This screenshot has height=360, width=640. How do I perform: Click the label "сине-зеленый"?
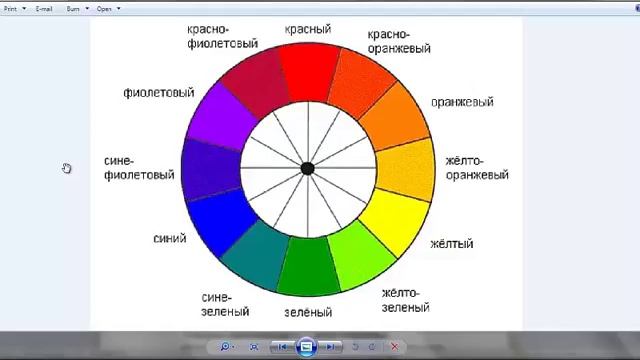[225, 304]
